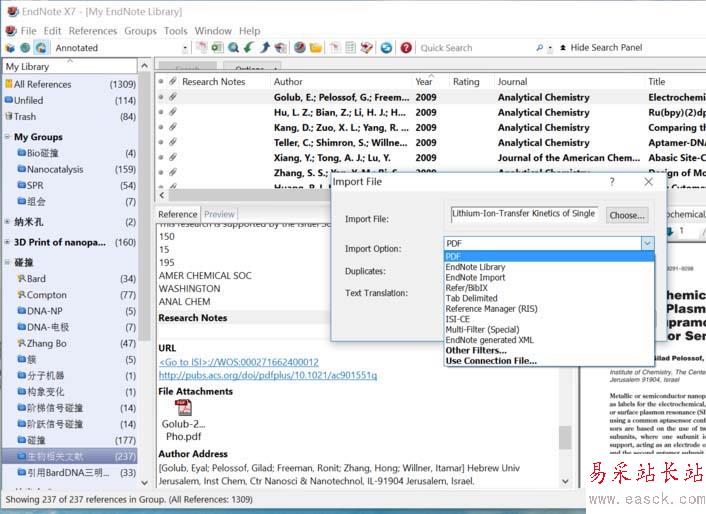Click the Online Search magnifier icon
The image size is (706, 514).
[x=233, y=47]
